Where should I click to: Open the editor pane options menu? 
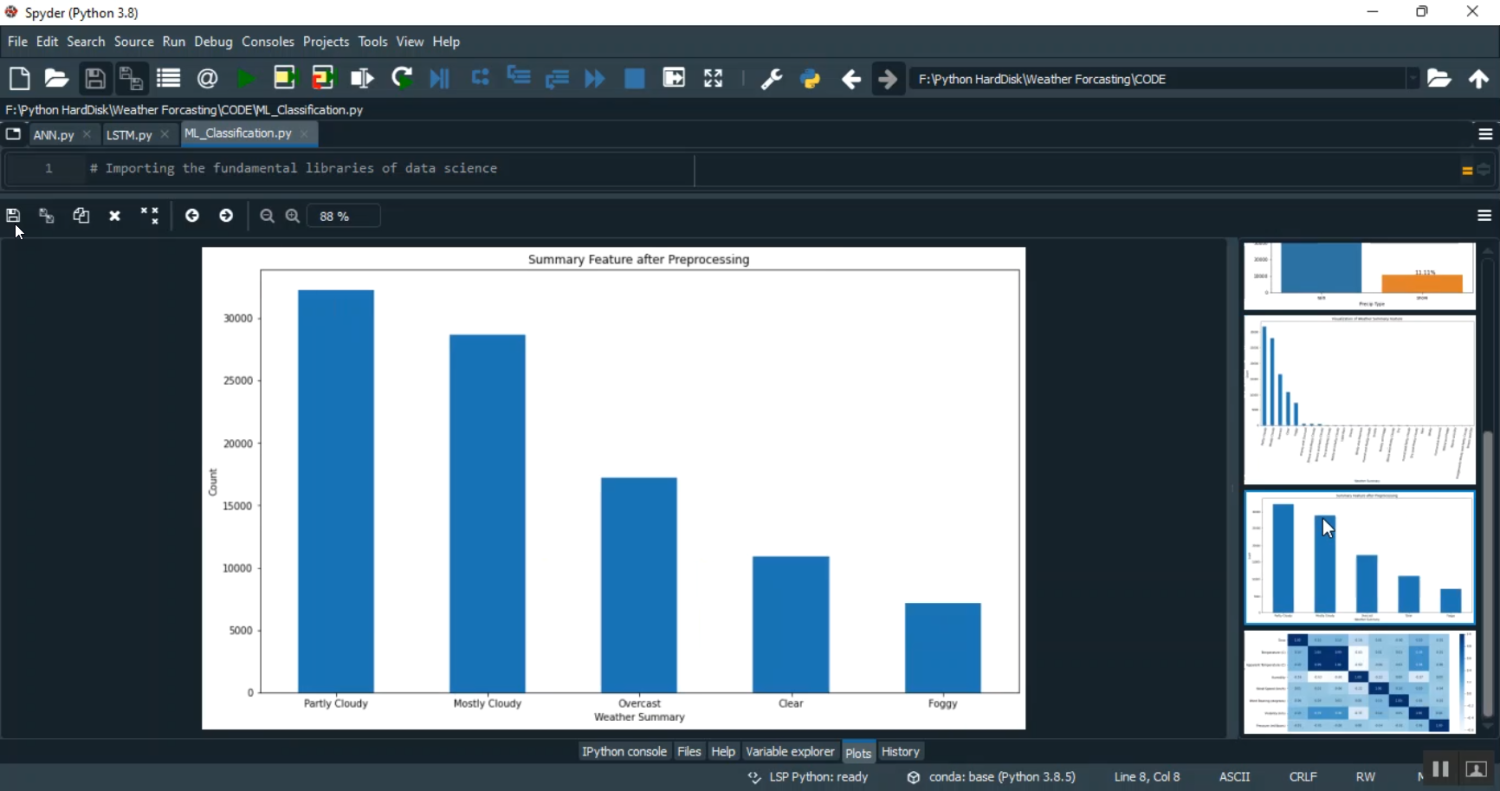coord(1484,134)
